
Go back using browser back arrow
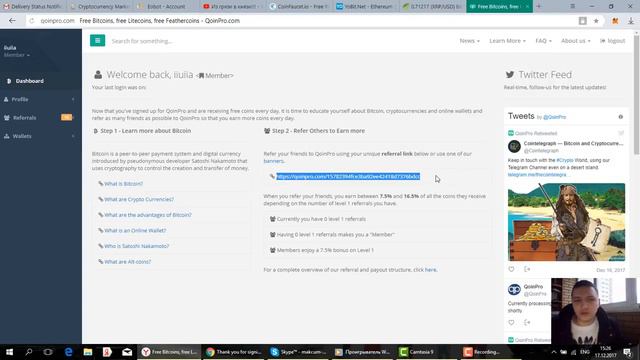pyautogui.click(x=12, y=20)
